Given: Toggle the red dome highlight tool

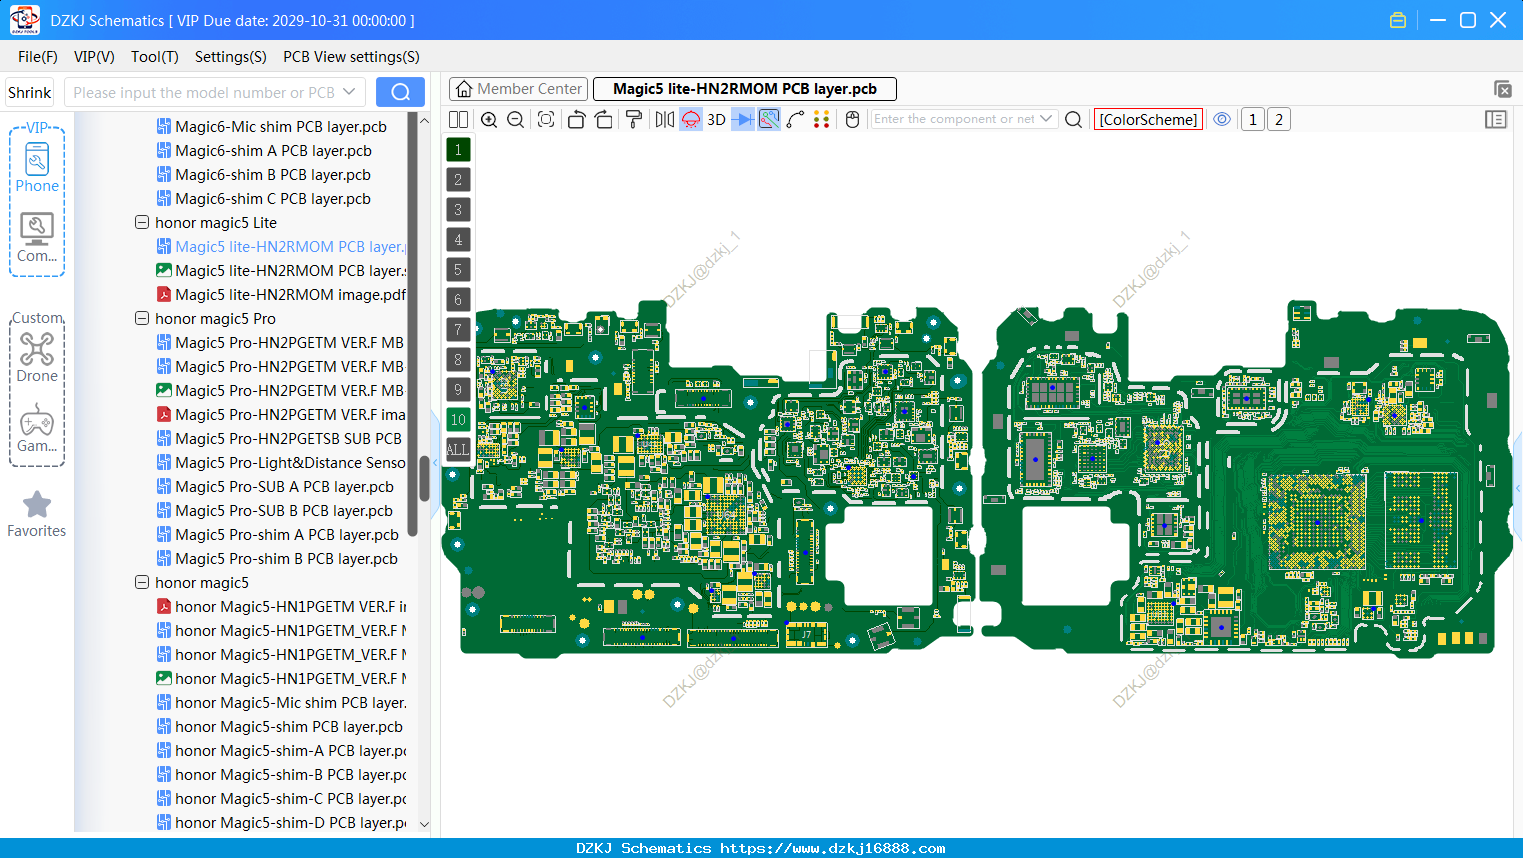Looking at the screenshot, I should pyautogui.click(x=691, y=120).
